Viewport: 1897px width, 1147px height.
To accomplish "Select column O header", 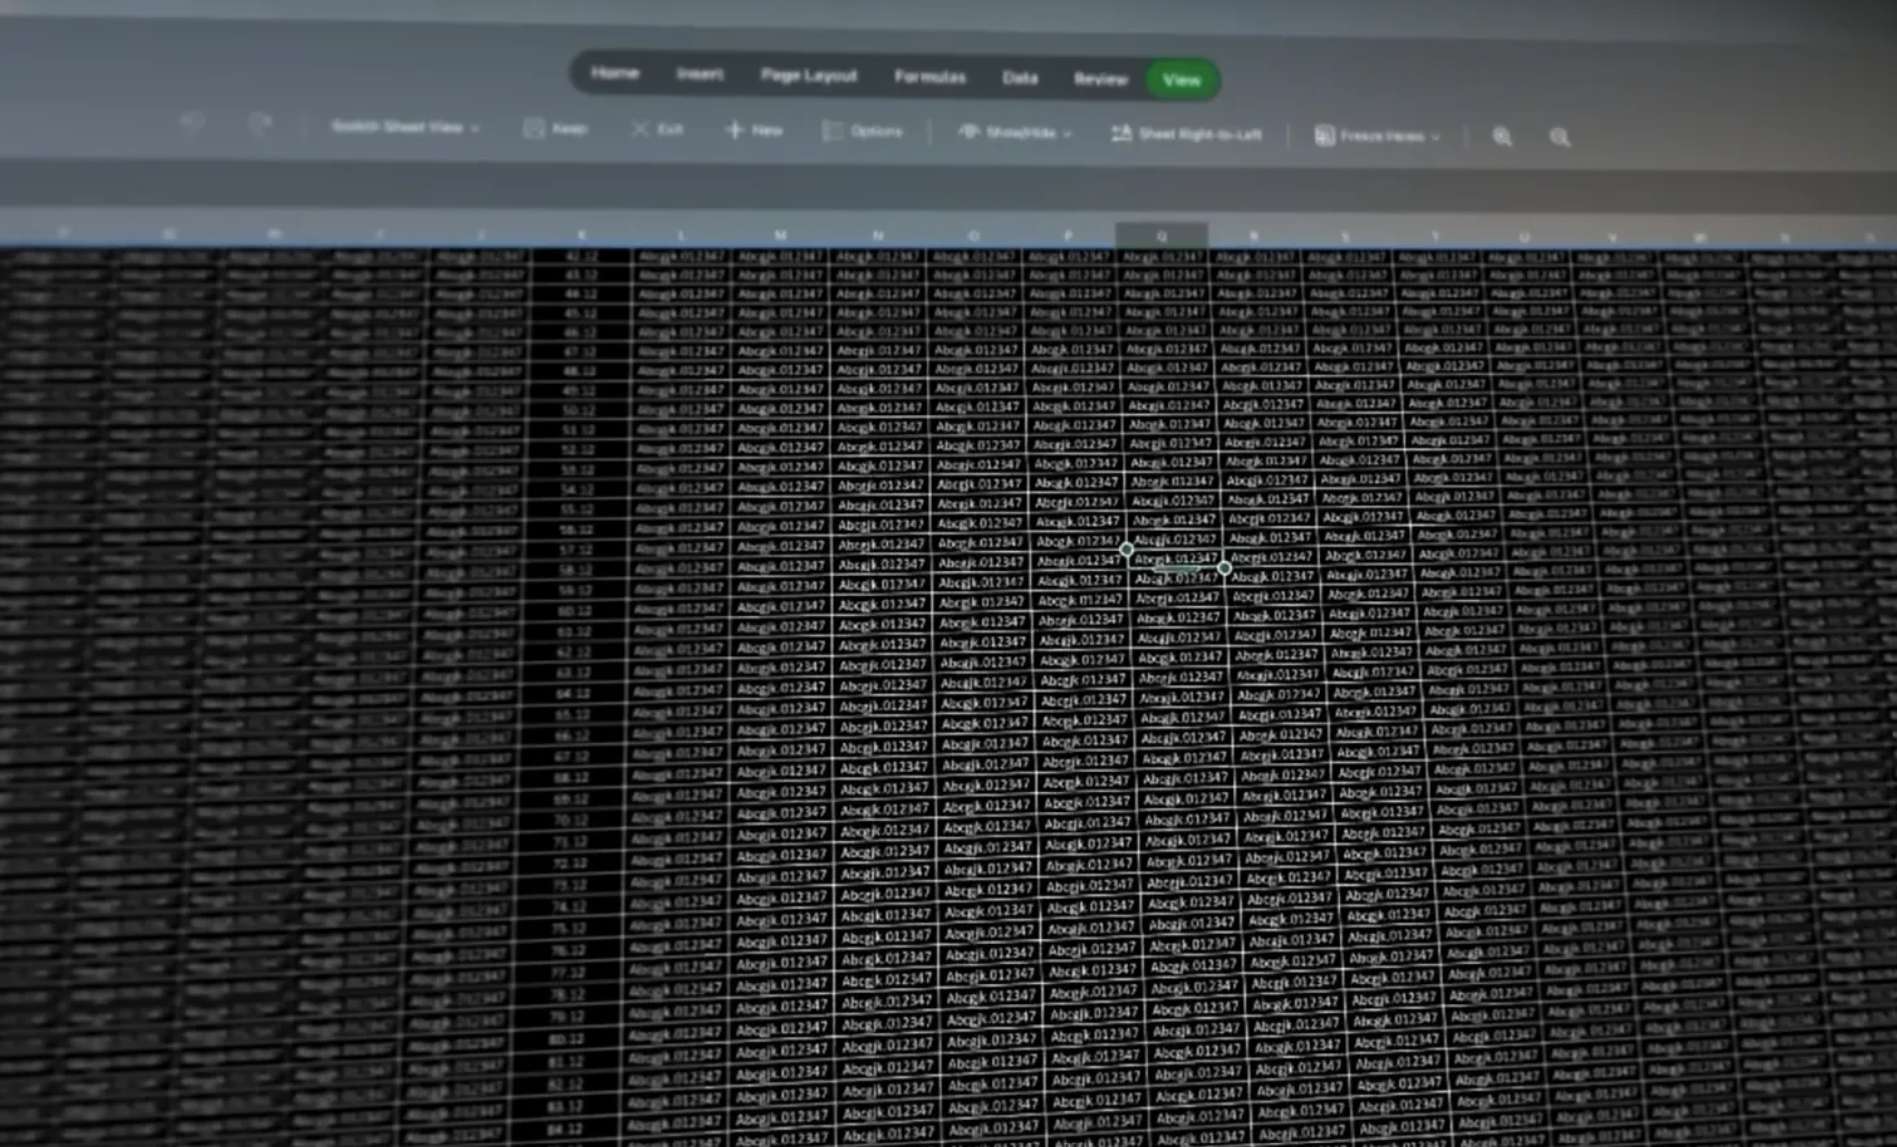I will pyautogui.click(x=973, y=236).
